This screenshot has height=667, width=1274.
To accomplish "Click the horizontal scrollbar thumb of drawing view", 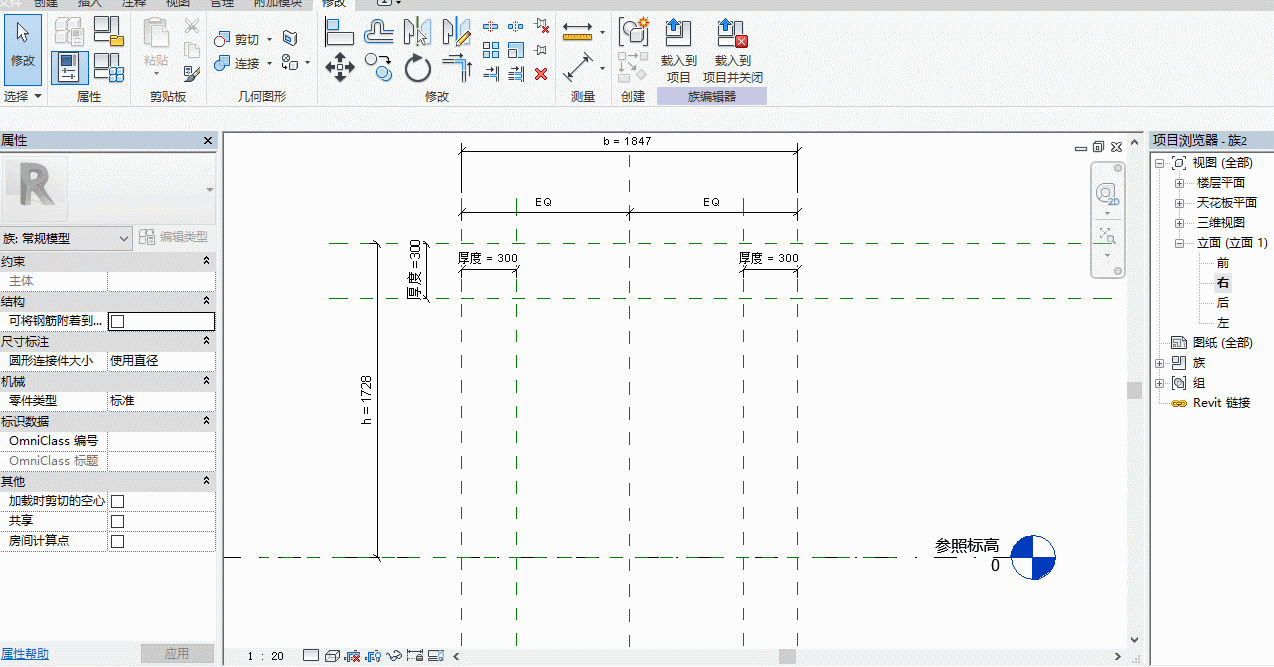I will click(788, 656).
